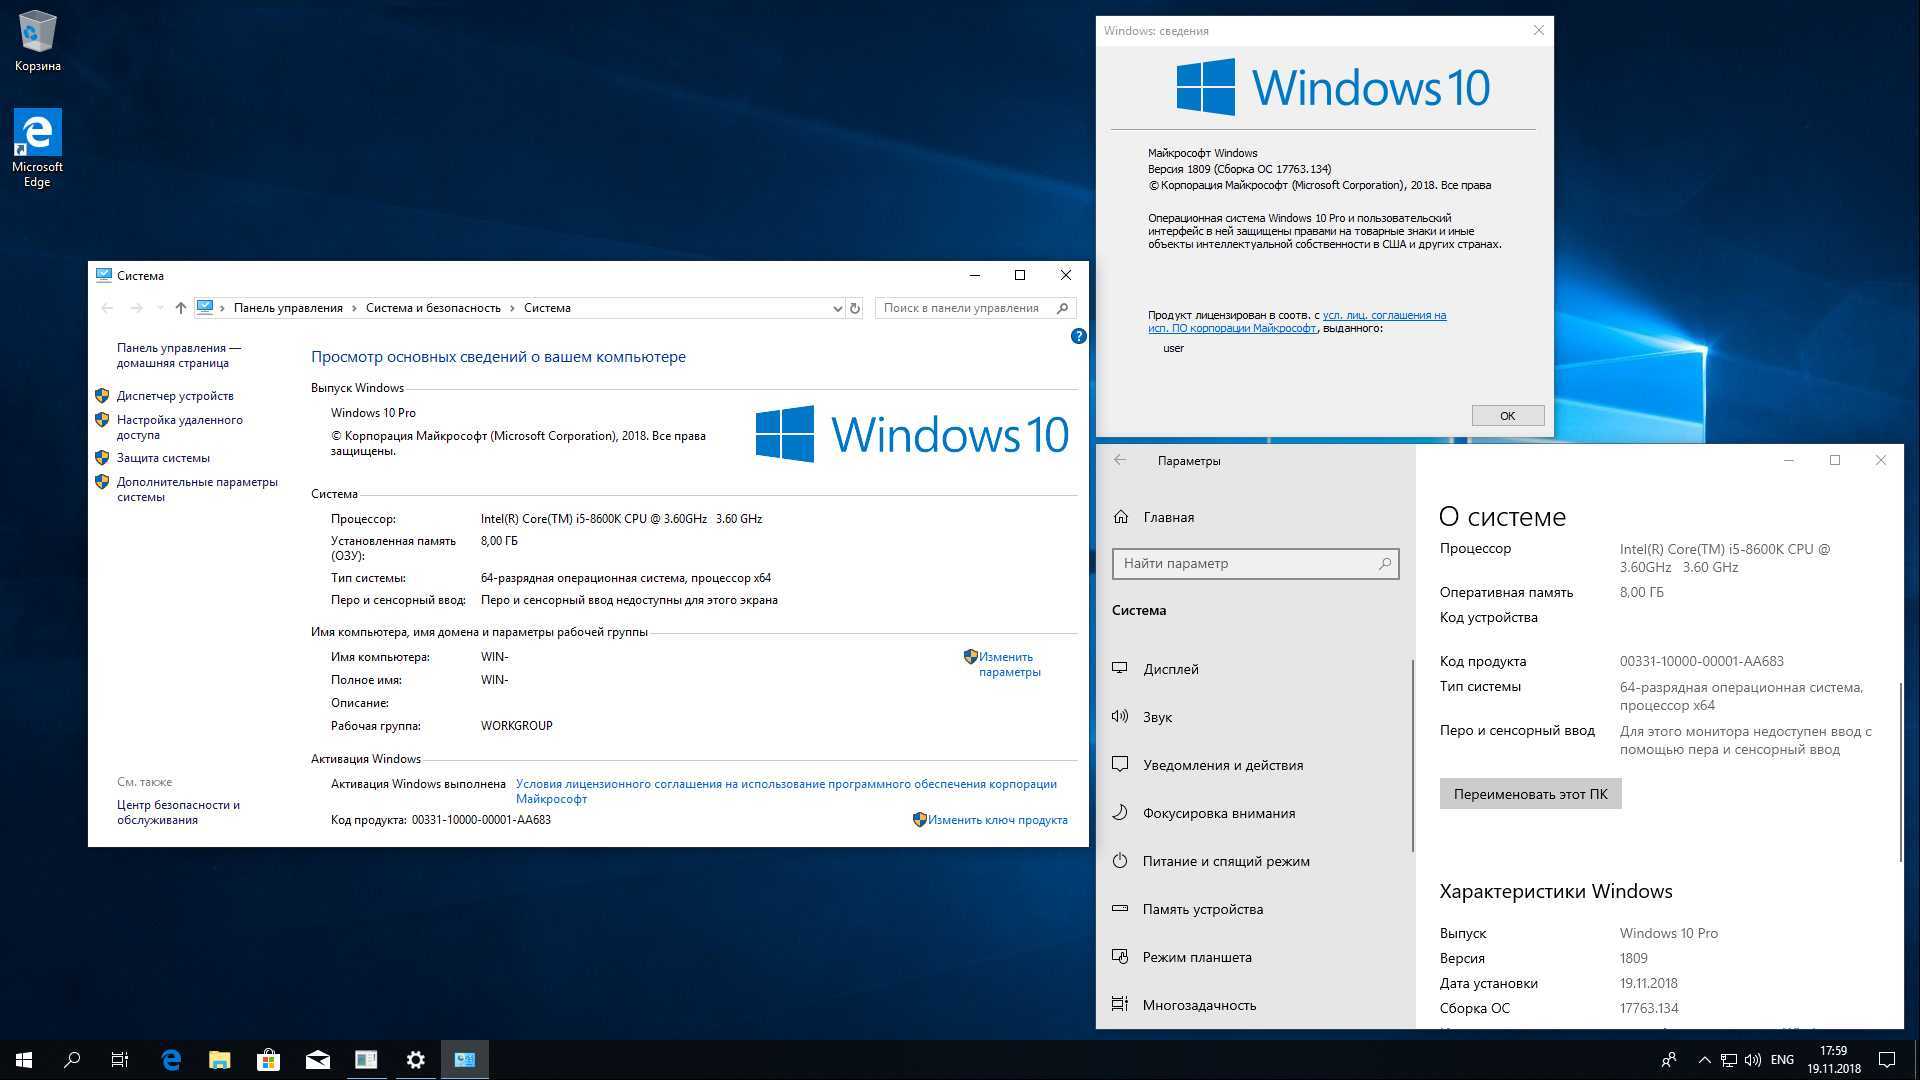
Task: Click the help question mark in System window
Action: (1078, 336)
